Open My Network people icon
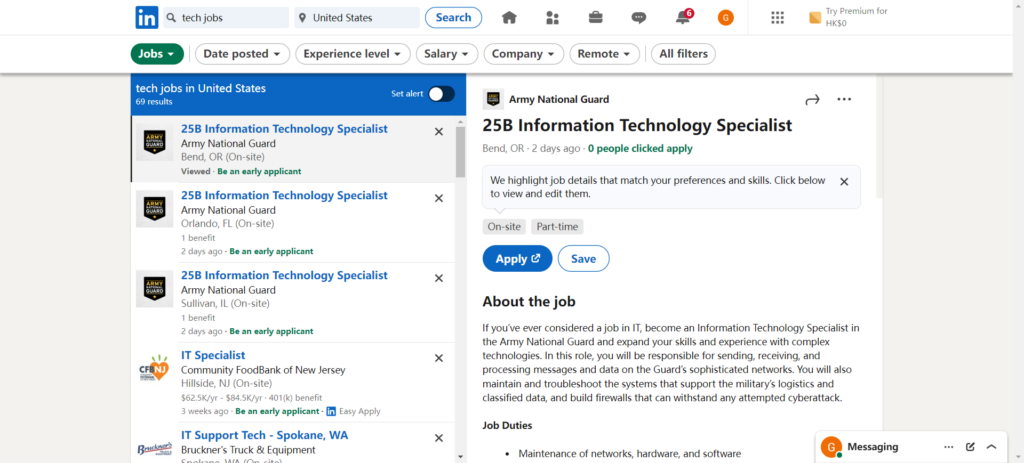This screenshot has width=1024, height=463. (552, 18)
